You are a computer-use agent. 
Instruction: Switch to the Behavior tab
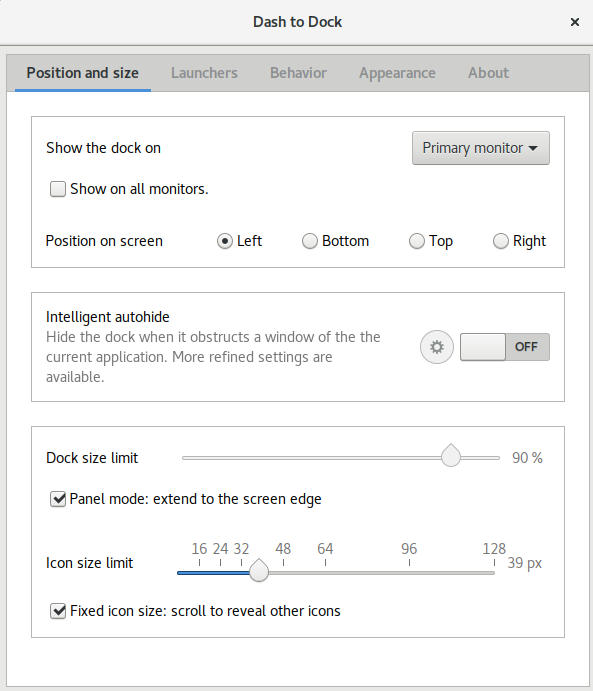(x=298, y=73)
